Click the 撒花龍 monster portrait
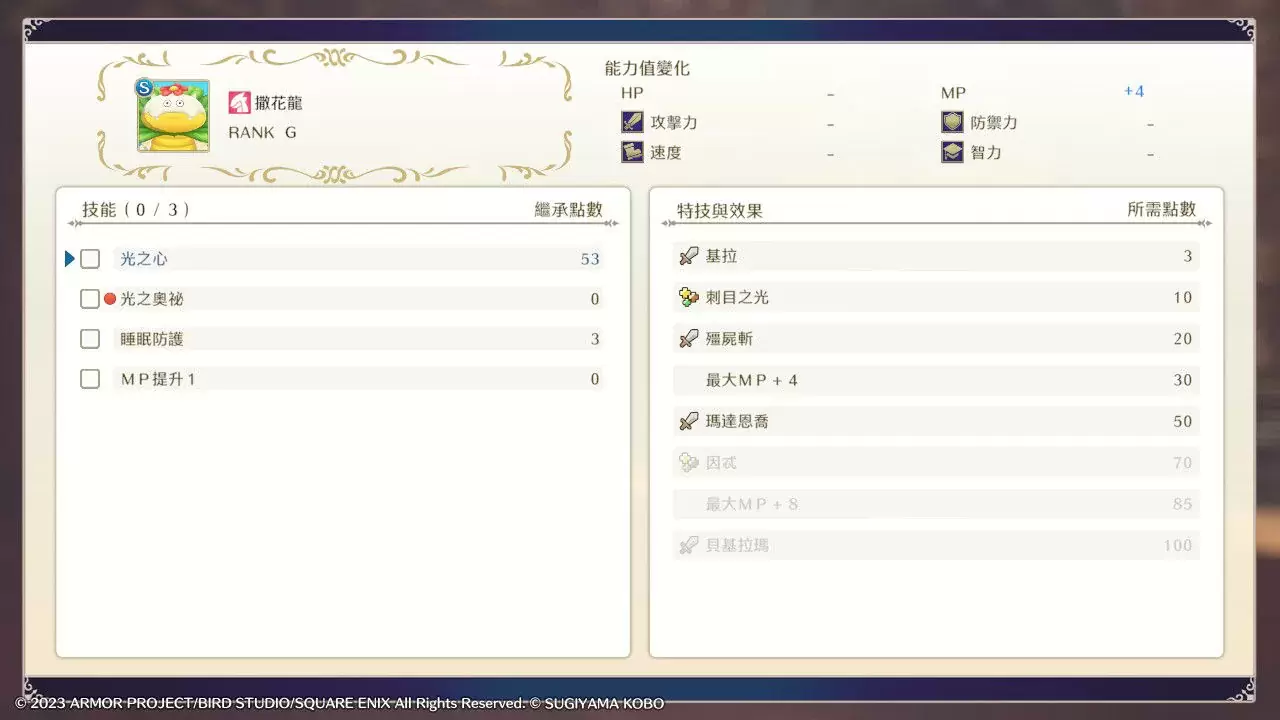 [173, 116]
